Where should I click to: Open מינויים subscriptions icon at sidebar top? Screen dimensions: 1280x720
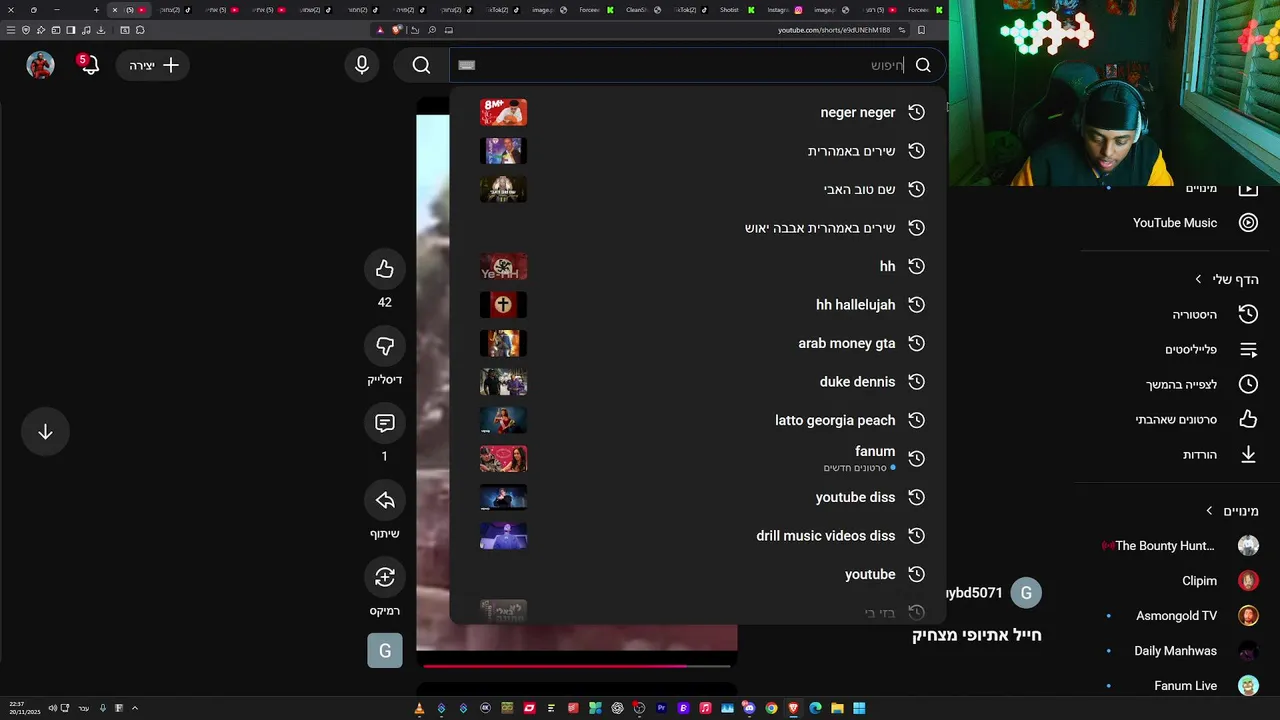coord(1248,189)
